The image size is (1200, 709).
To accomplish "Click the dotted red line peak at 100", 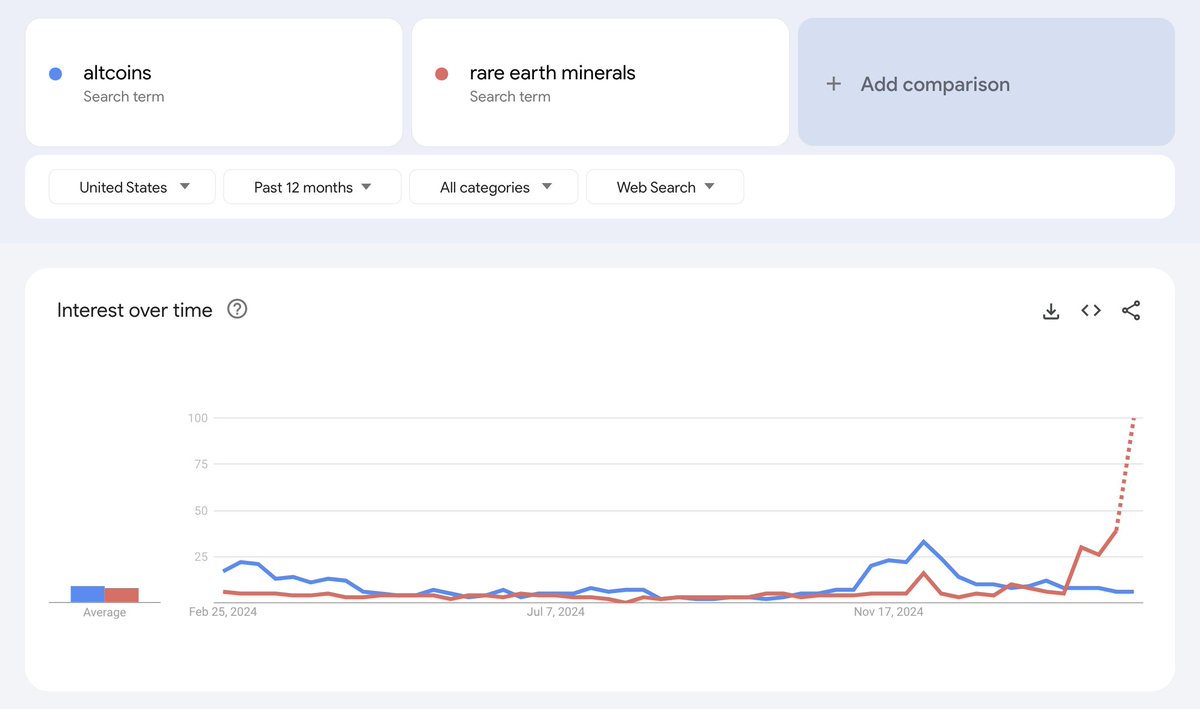I will [1133, 419].
